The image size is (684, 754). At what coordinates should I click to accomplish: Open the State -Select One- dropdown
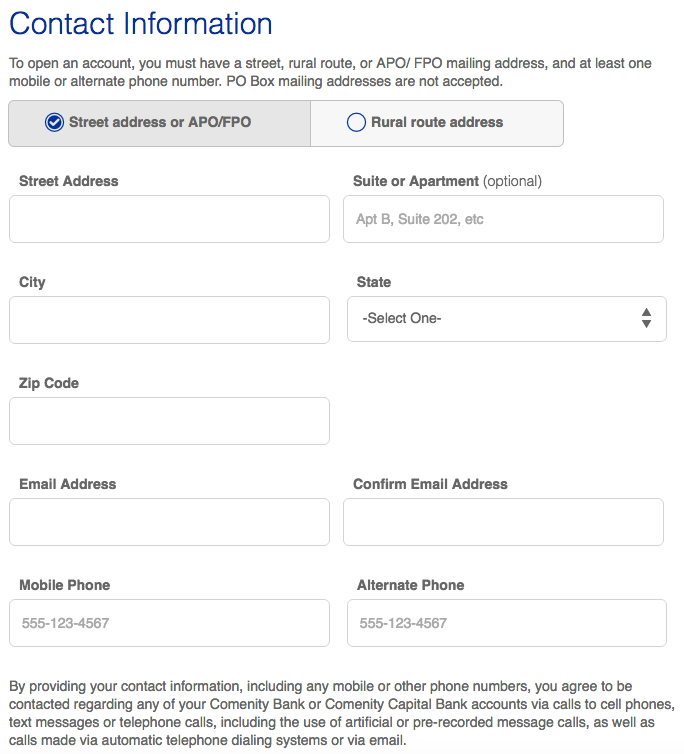[x=507, y=319]
